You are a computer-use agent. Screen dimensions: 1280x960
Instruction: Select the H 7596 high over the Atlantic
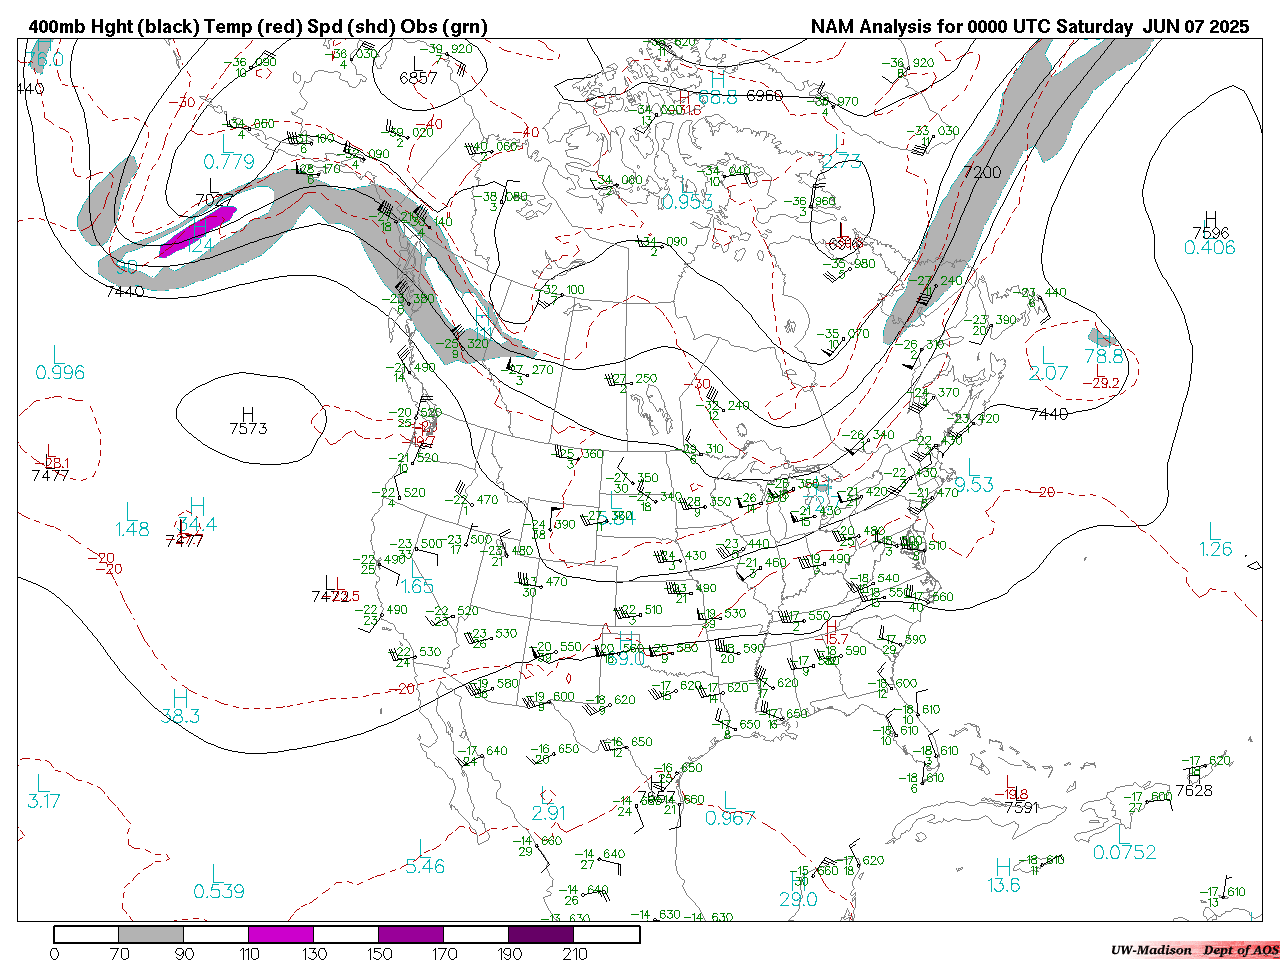click(1210, 227)
